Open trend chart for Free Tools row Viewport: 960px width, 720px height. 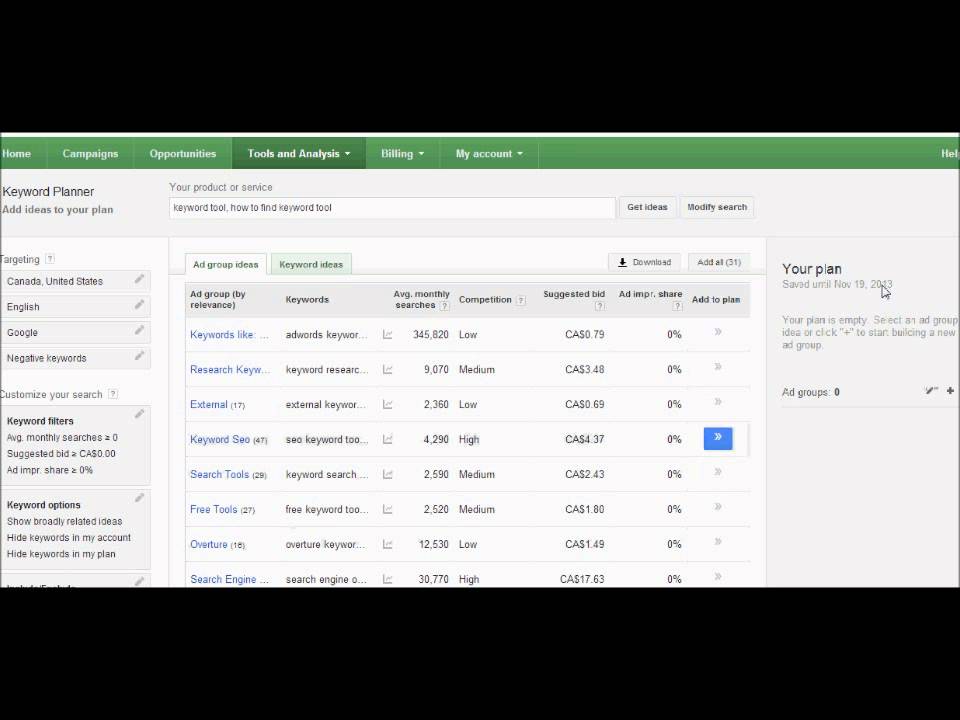pos(388,509)
